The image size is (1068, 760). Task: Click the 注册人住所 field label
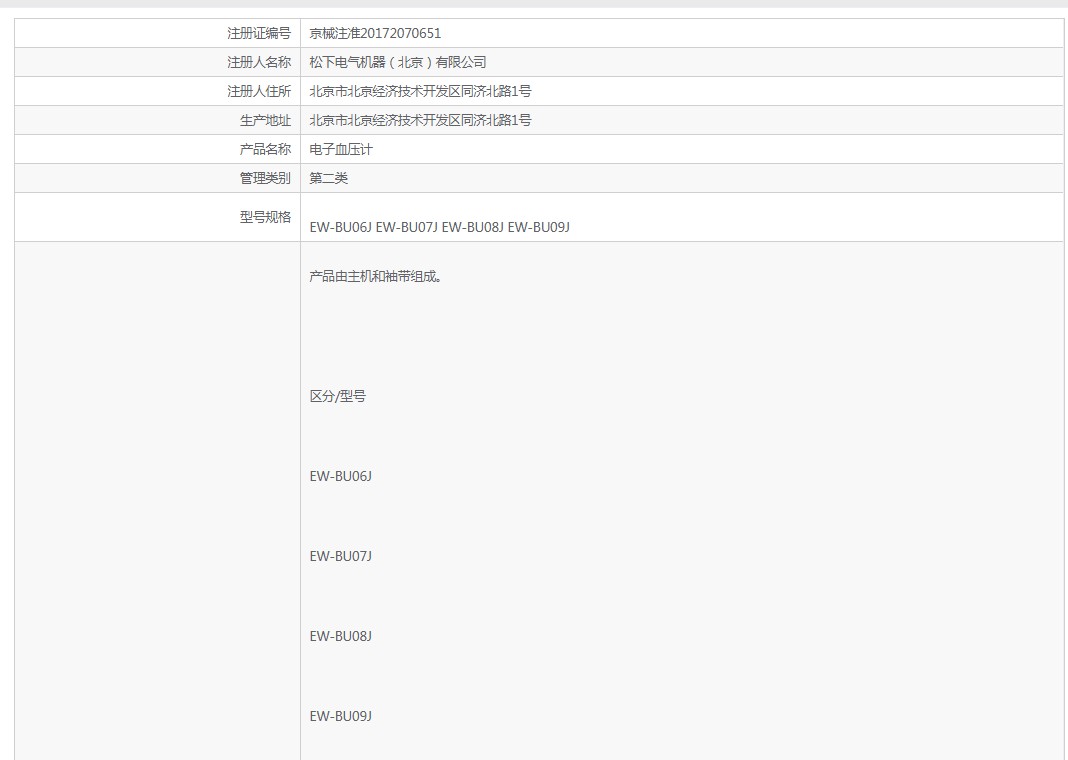point(259,91)
